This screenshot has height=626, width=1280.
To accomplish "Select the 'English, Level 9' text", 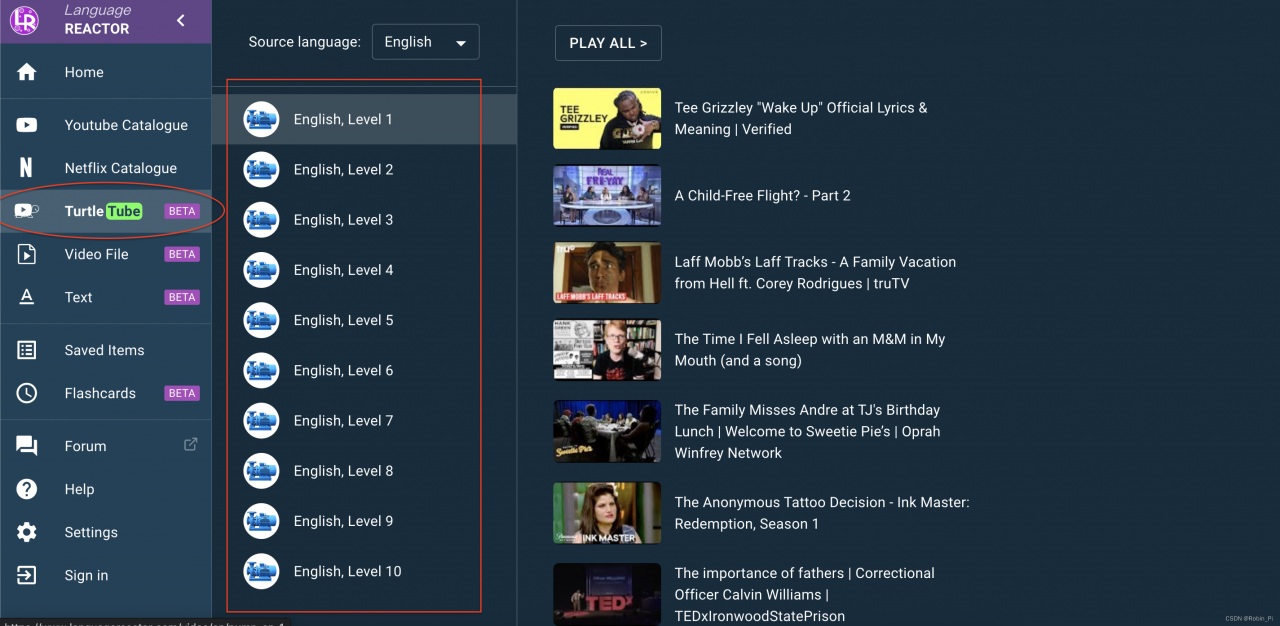I will coord(343,521).
